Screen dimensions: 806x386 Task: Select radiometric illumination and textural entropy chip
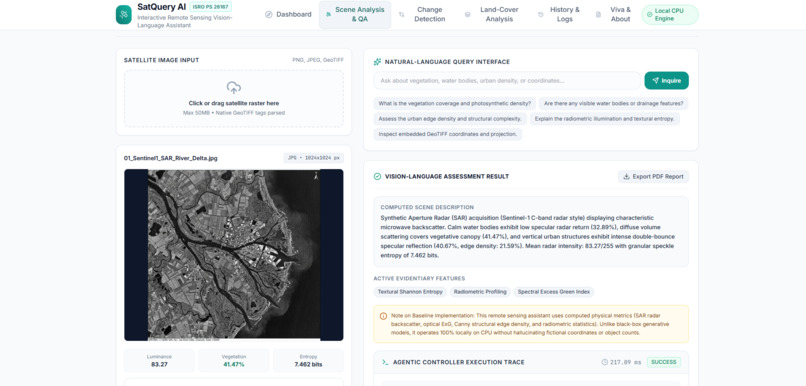[604, 119]
